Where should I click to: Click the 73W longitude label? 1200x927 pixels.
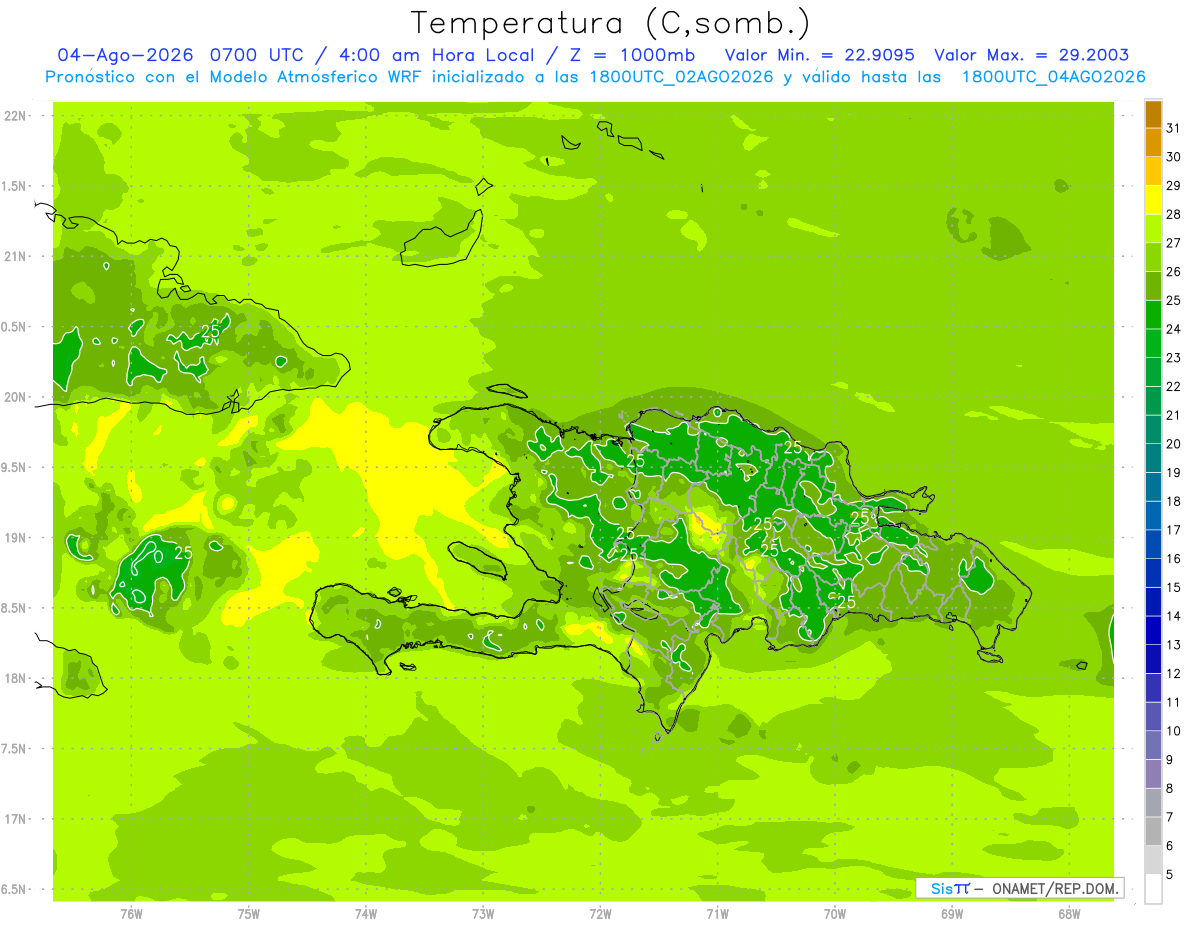[483, 913]
